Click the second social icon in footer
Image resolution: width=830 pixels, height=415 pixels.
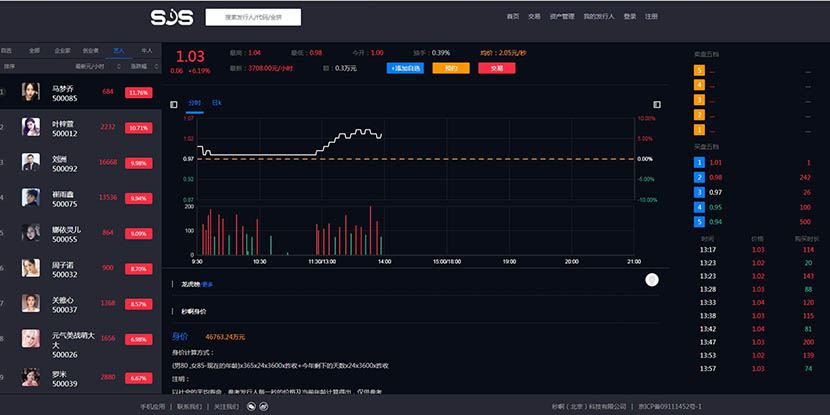(264, 407)
